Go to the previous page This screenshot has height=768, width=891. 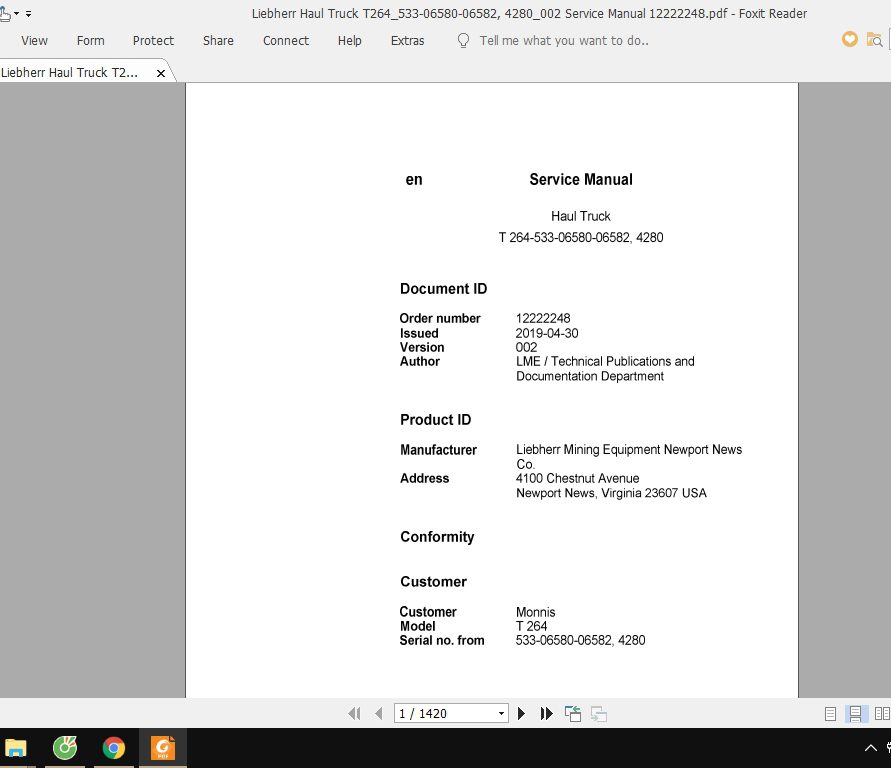coord(378,713)
